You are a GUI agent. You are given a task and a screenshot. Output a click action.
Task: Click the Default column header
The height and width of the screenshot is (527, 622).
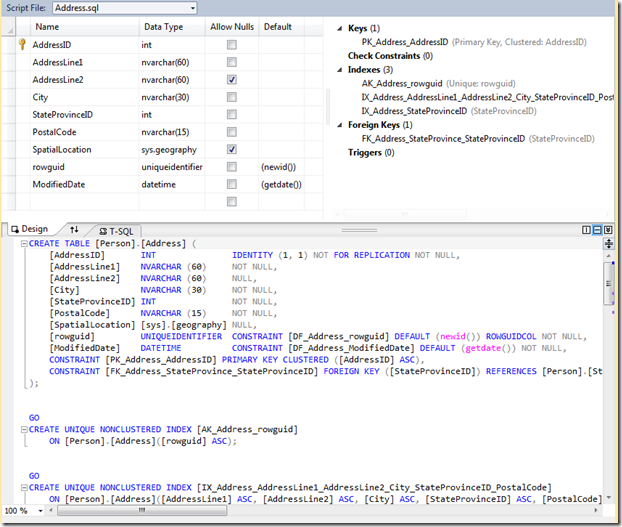(281, 27)
